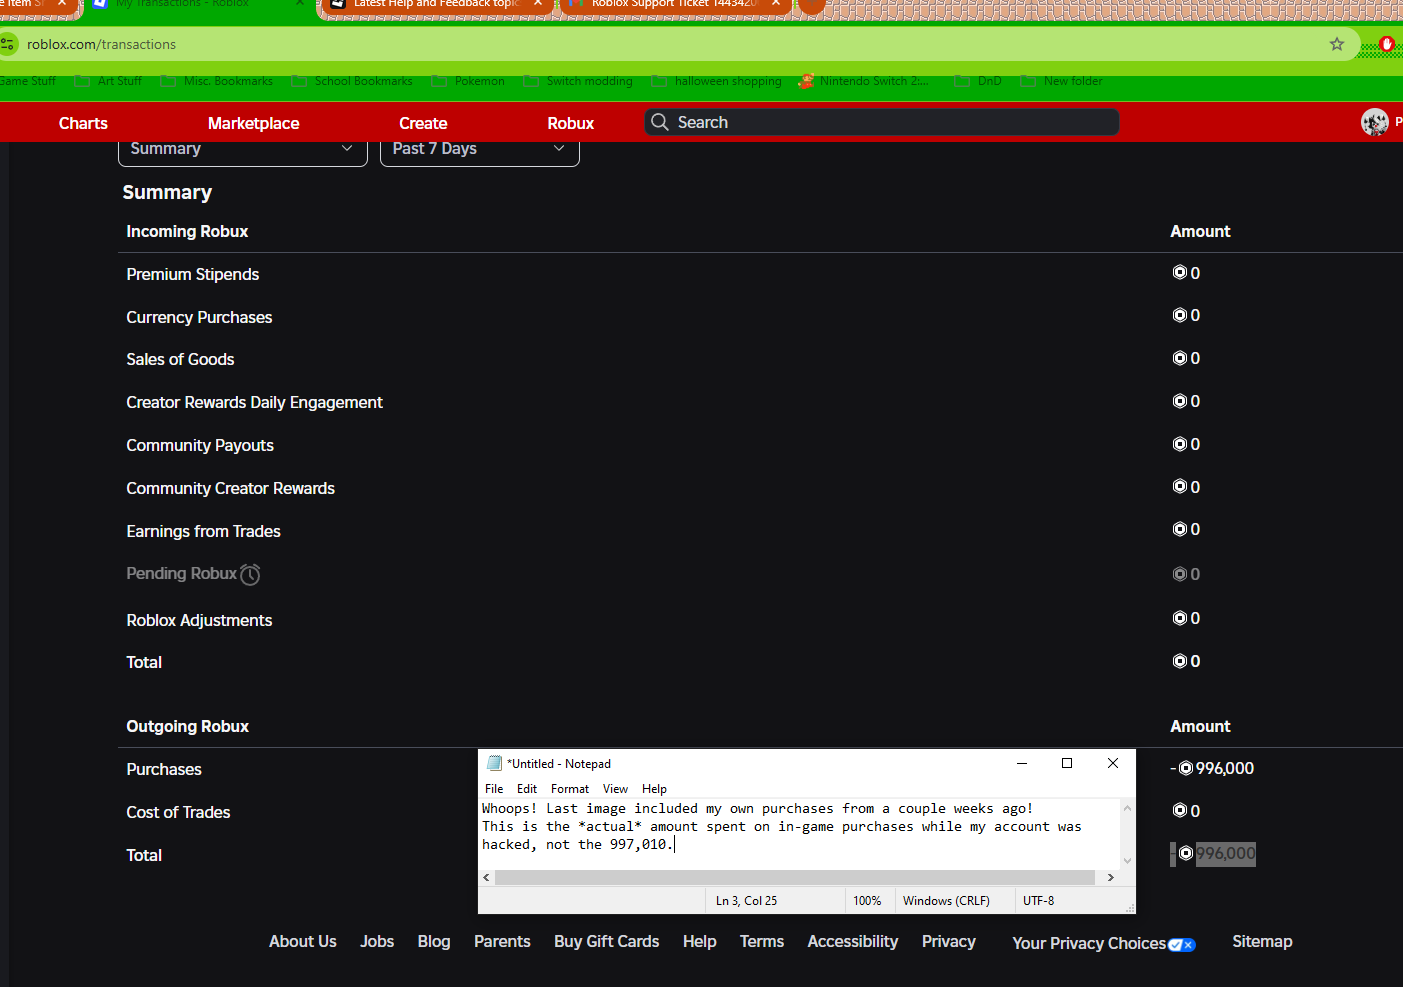
Task: Expand the Past 7 Days period dropdown
Action: pyautogui.click(x=480, y=149)
